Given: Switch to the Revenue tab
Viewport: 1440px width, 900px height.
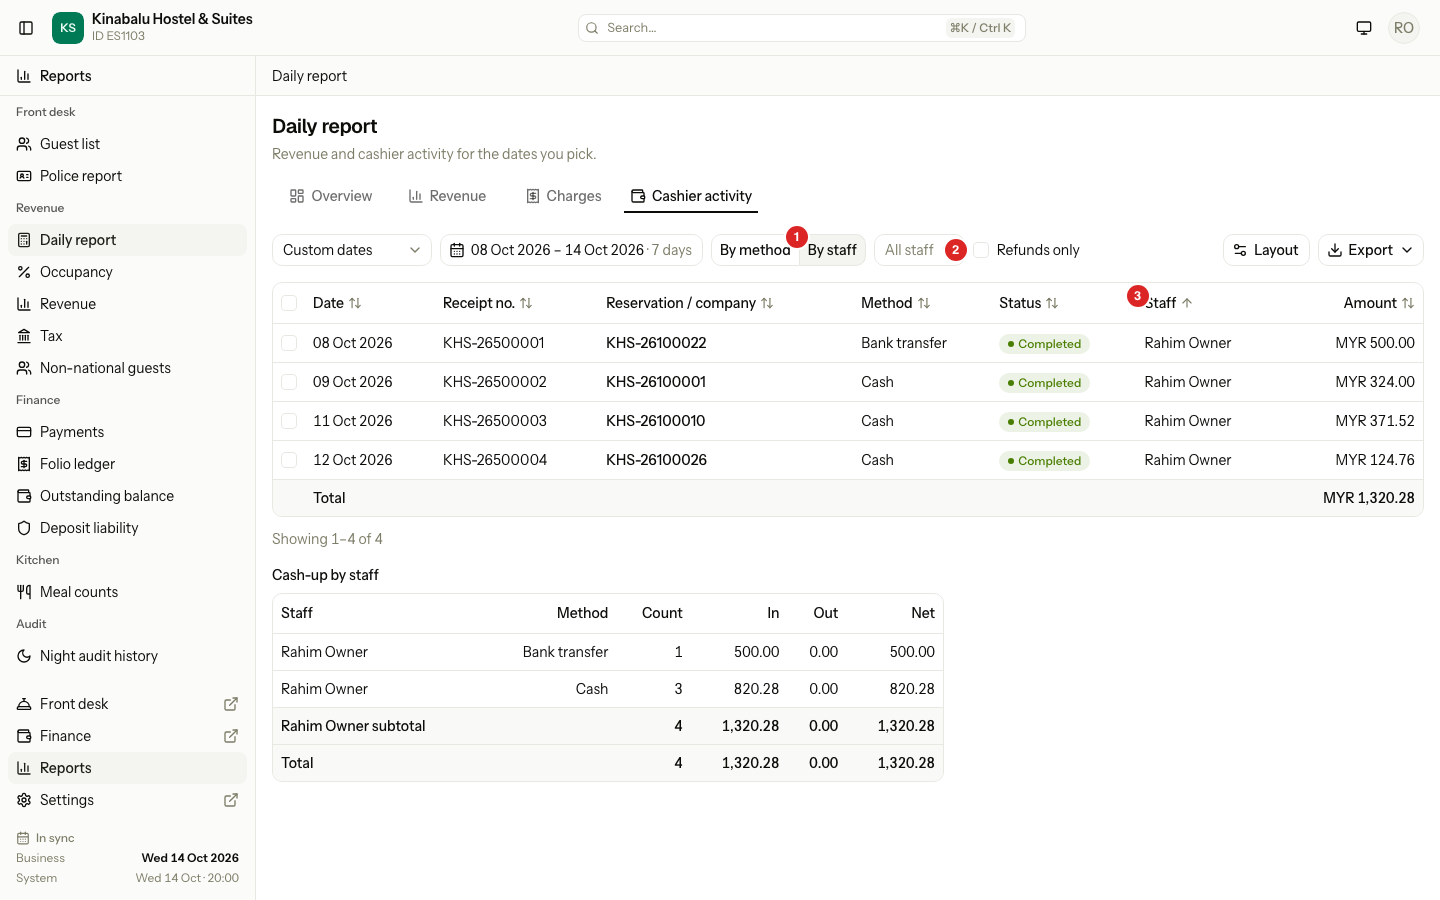Looking at the screenshot, I should click(x=447, y=196).
